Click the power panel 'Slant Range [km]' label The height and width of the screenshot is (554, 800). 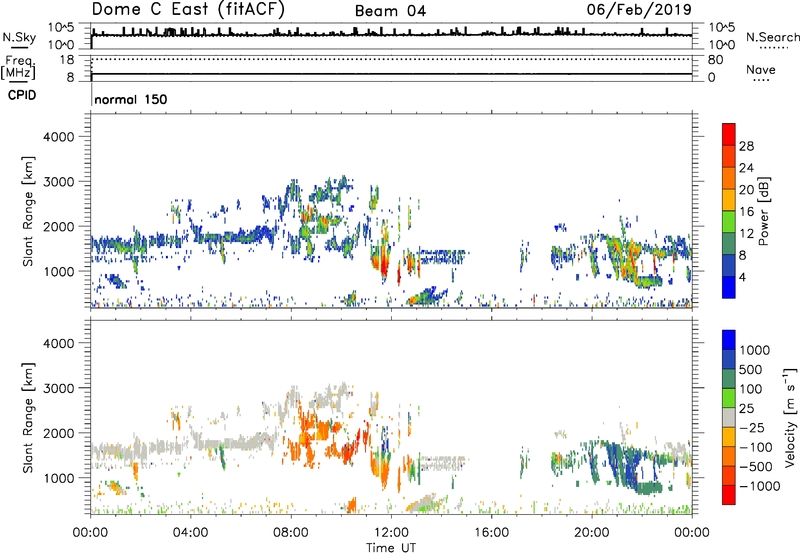[x=29, y=211]
